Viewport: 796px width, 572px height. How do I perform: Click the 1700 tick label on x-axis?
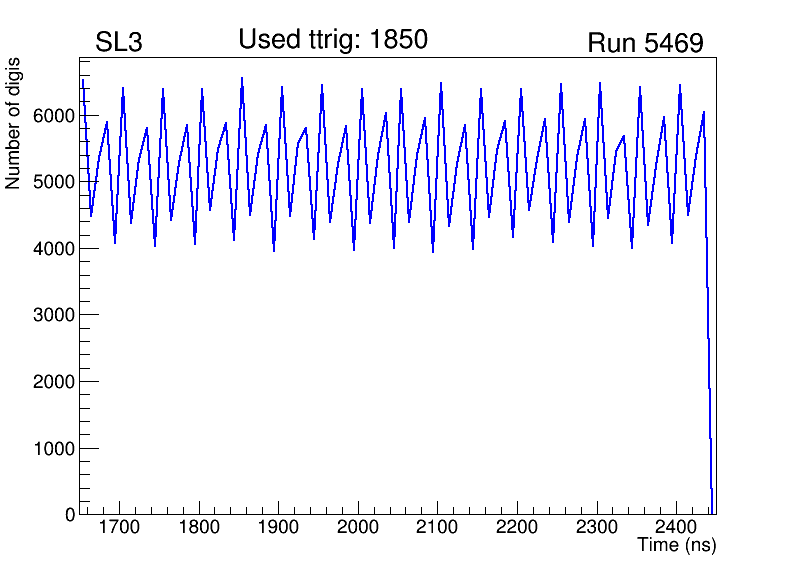(120, 527)
